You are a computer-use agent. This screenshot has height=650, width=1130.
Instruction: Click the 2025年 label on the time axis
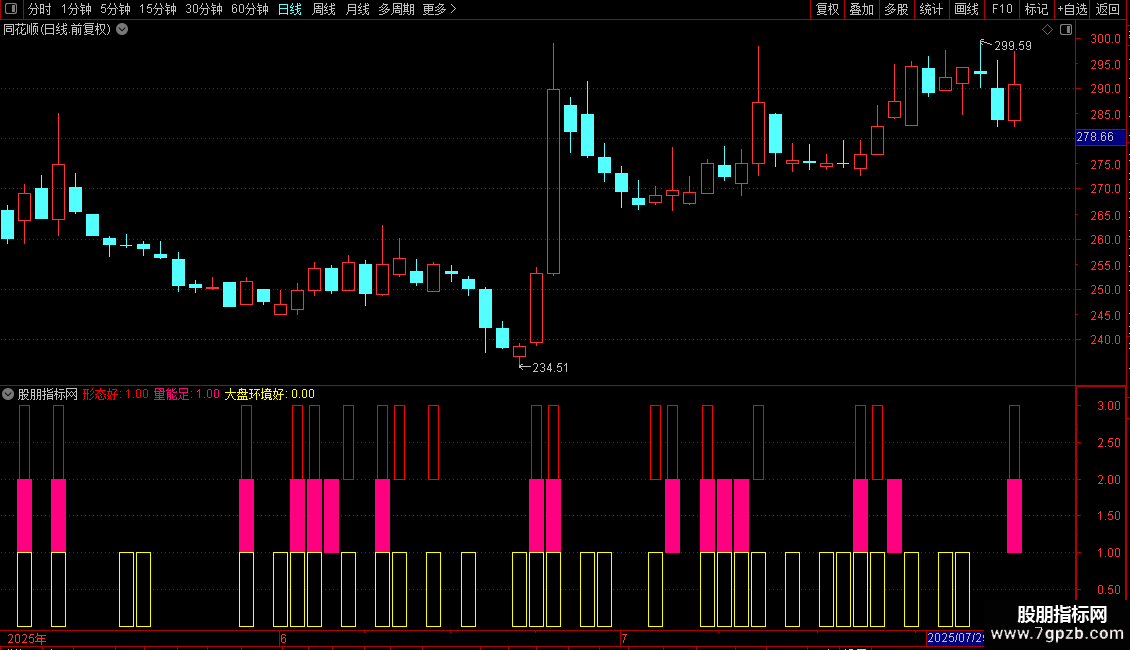(x=27, y=638)
